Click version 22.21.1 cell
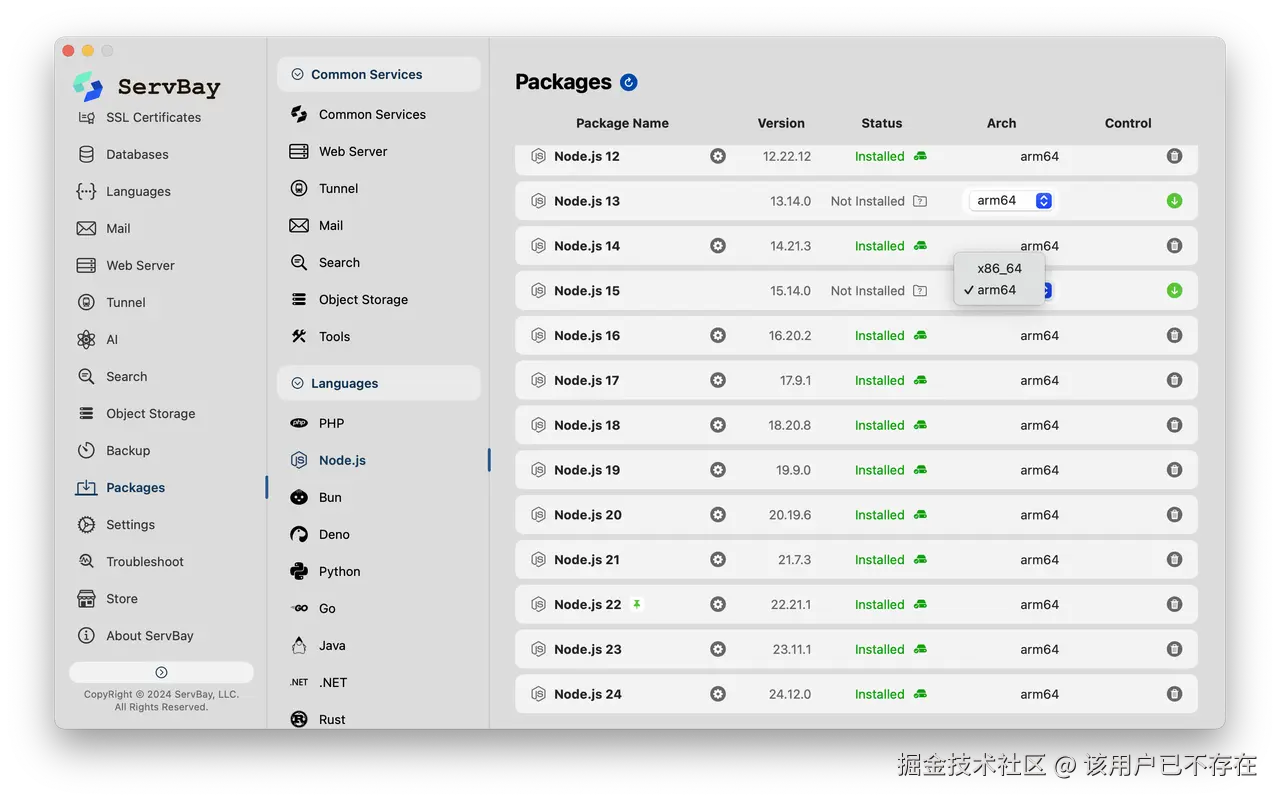Image resolution: width=1280 pixels, height=801 pixels. click(791, 605)
